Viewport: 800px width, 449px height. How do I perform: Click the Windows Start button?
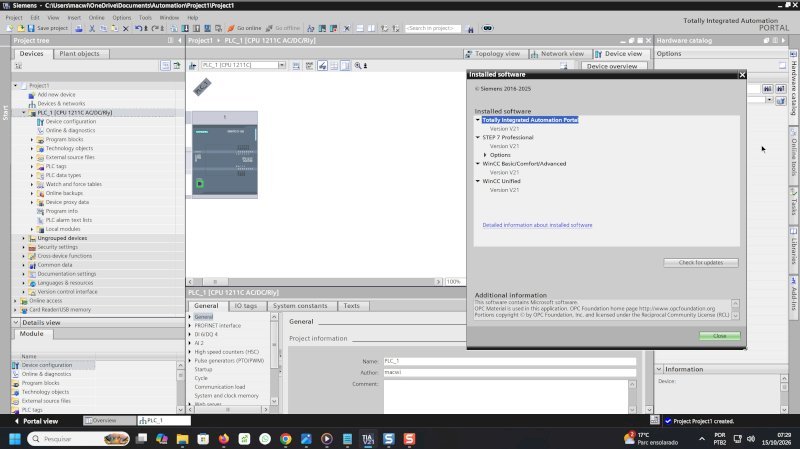[x=15, y=439]
